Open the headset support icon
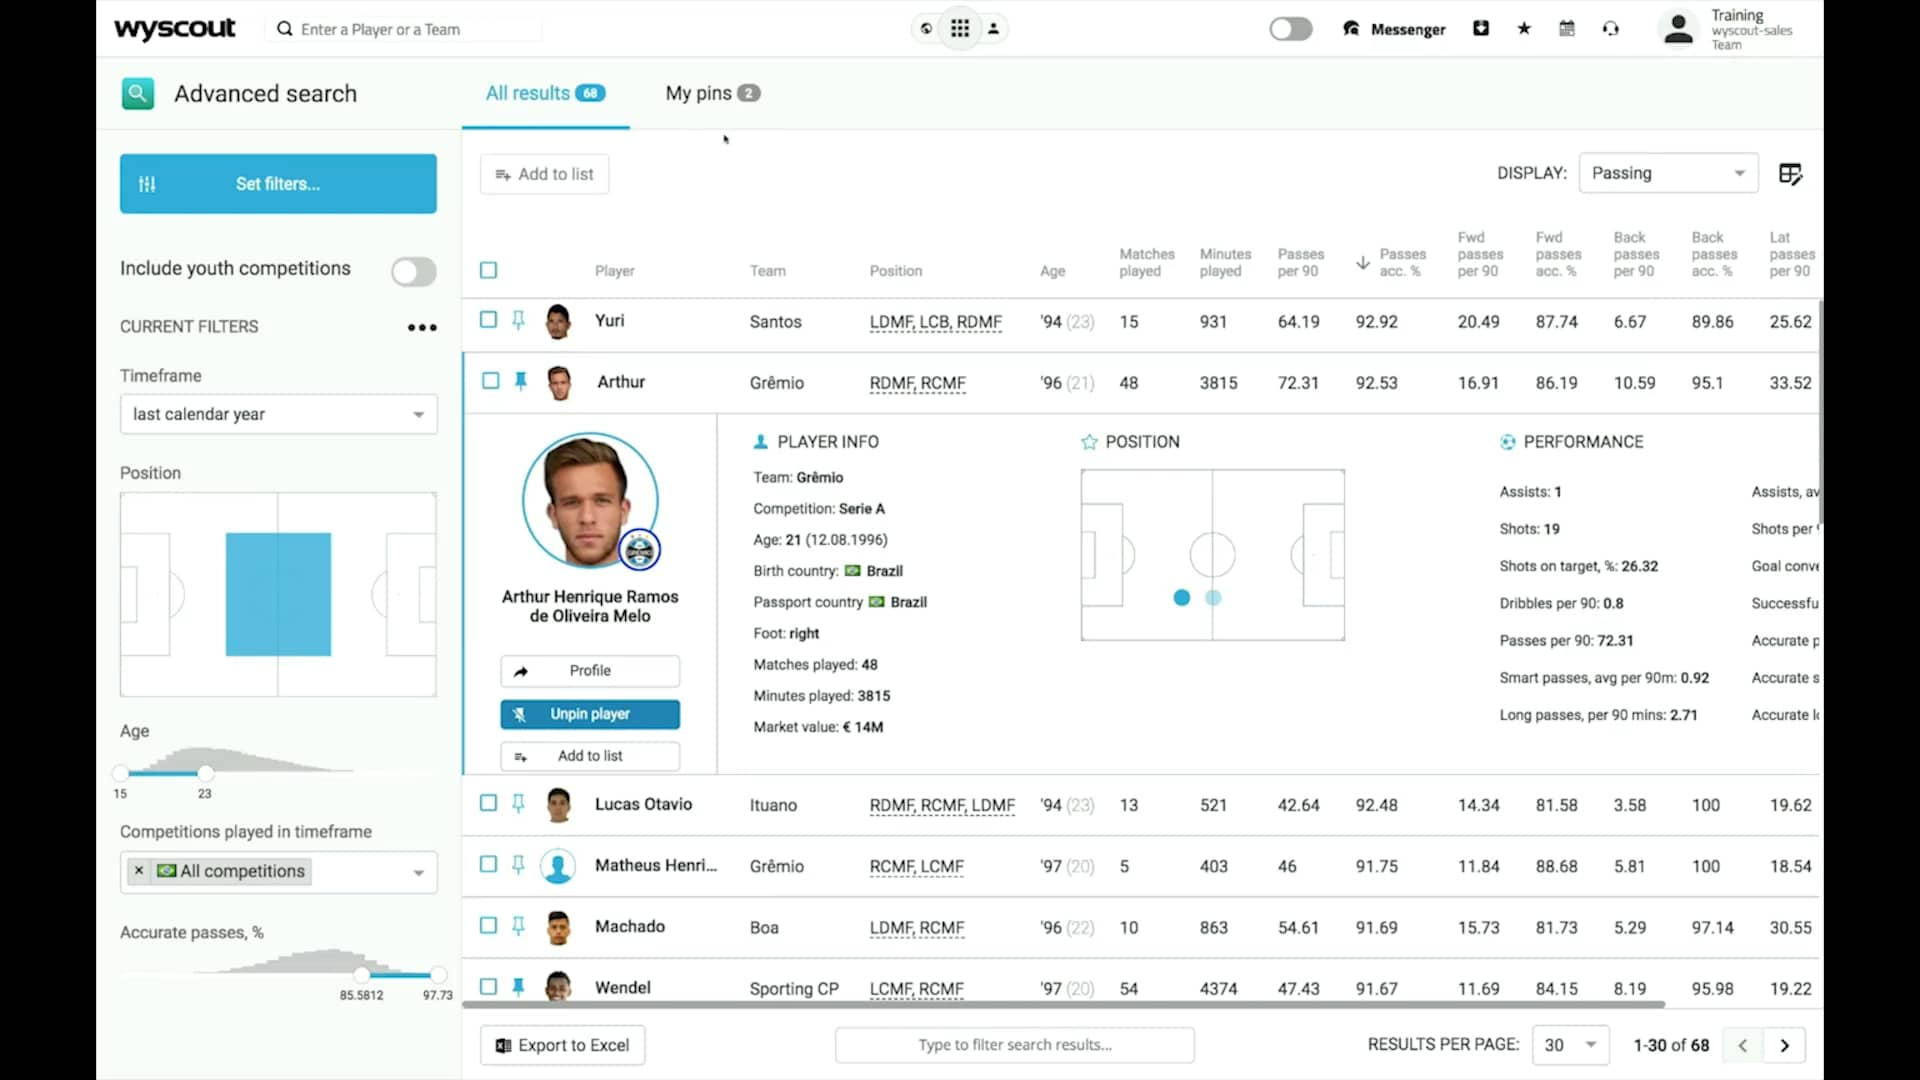Image resolution: width=1920 pixels, height=1080 pixels. coord(1610,28)
